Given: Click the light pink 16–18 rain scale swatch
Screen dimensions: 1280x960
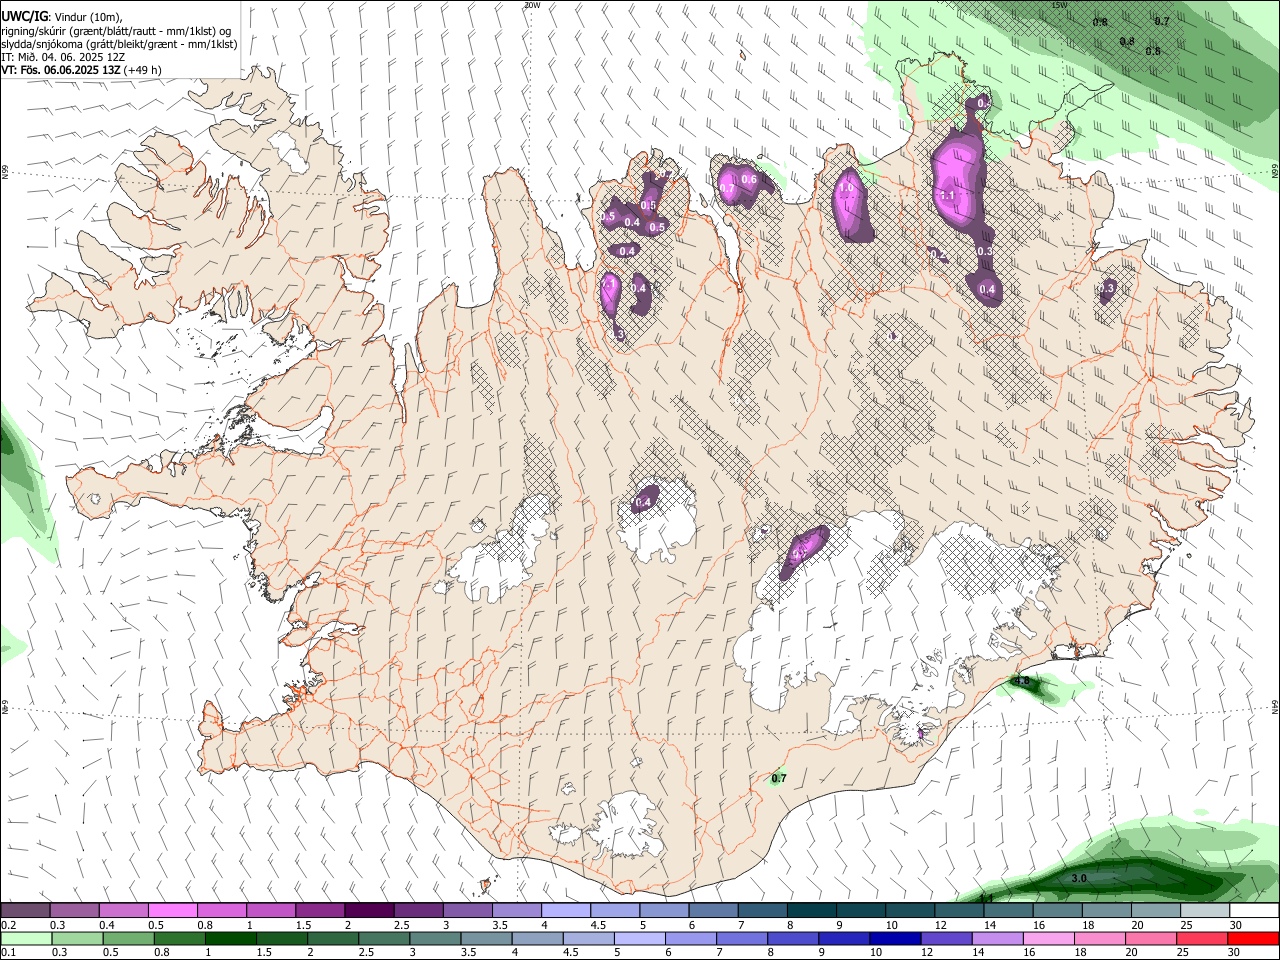Looking at the screenshot, I should point(1048,938).
